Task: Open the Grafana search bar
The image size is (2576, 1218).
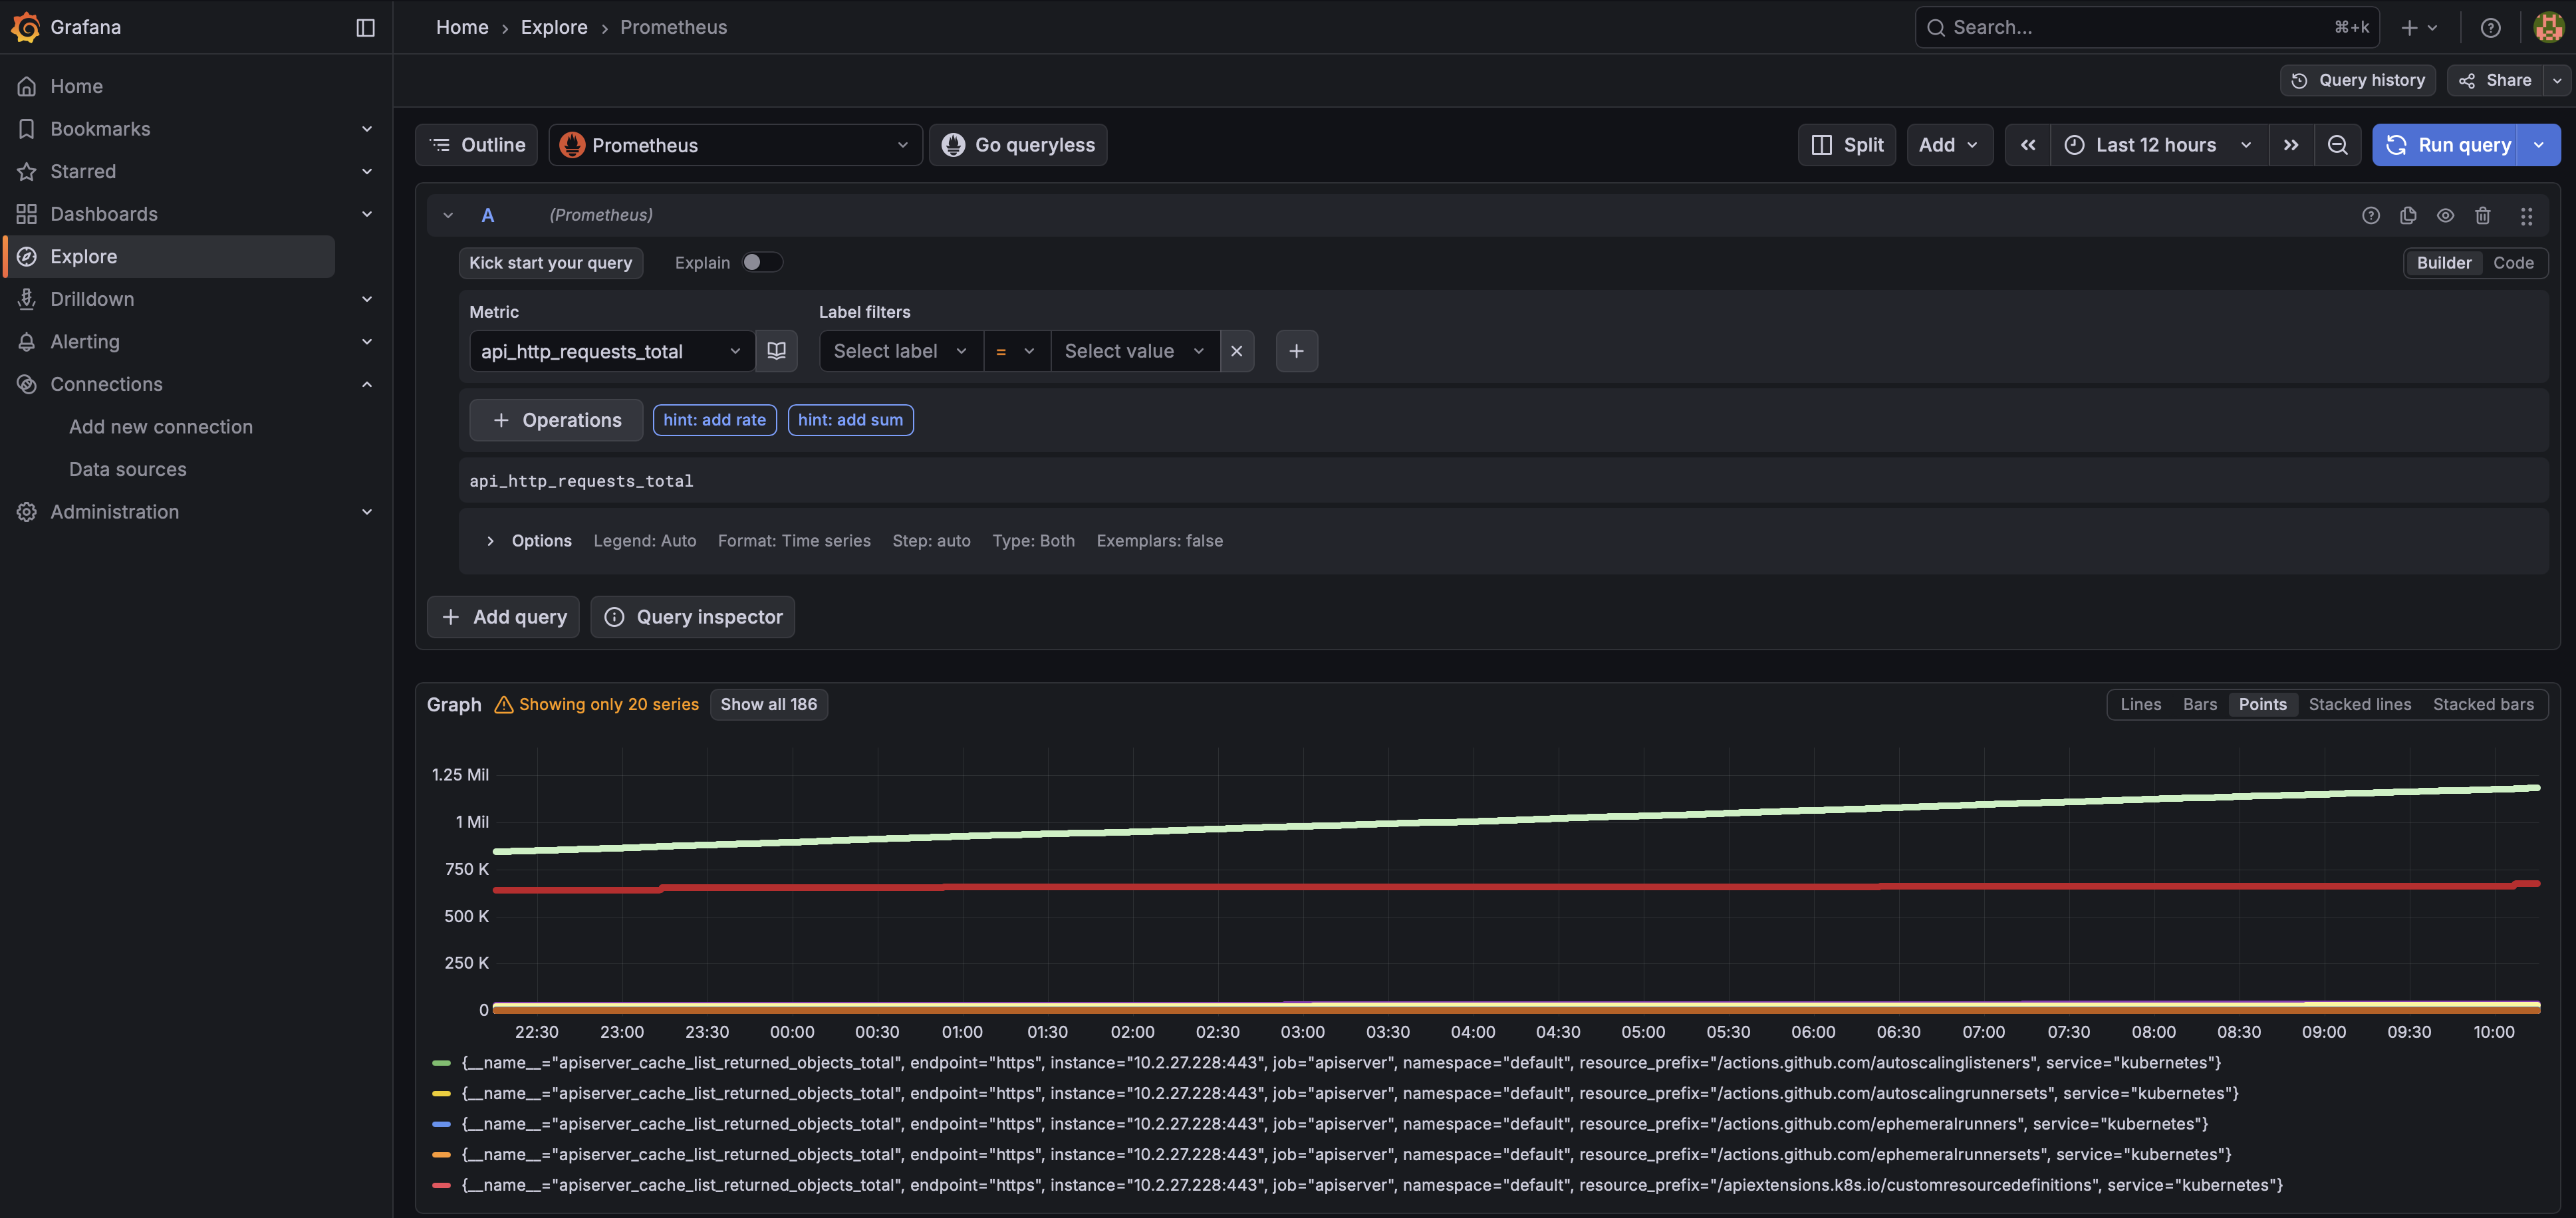Action: pos(2144,27)
